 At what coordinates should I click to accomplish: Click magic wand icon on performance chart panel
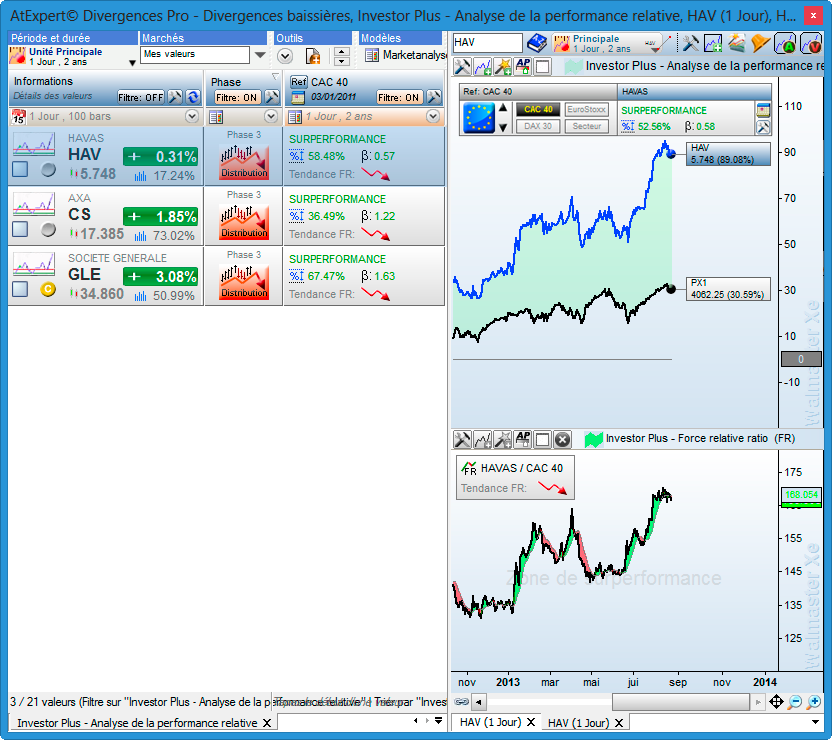[502, 67]
